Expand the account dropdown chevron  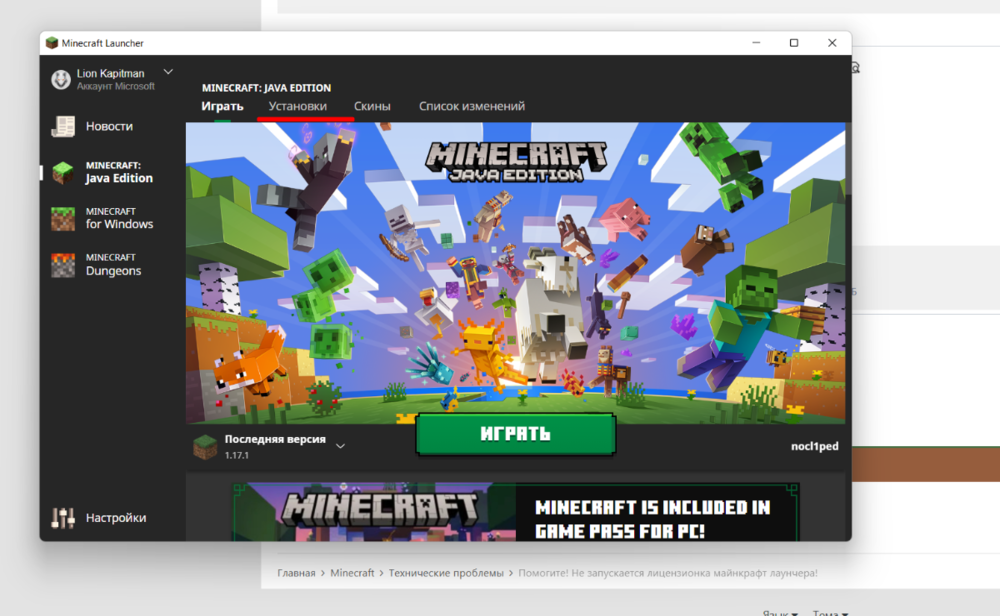coord(168,72)
